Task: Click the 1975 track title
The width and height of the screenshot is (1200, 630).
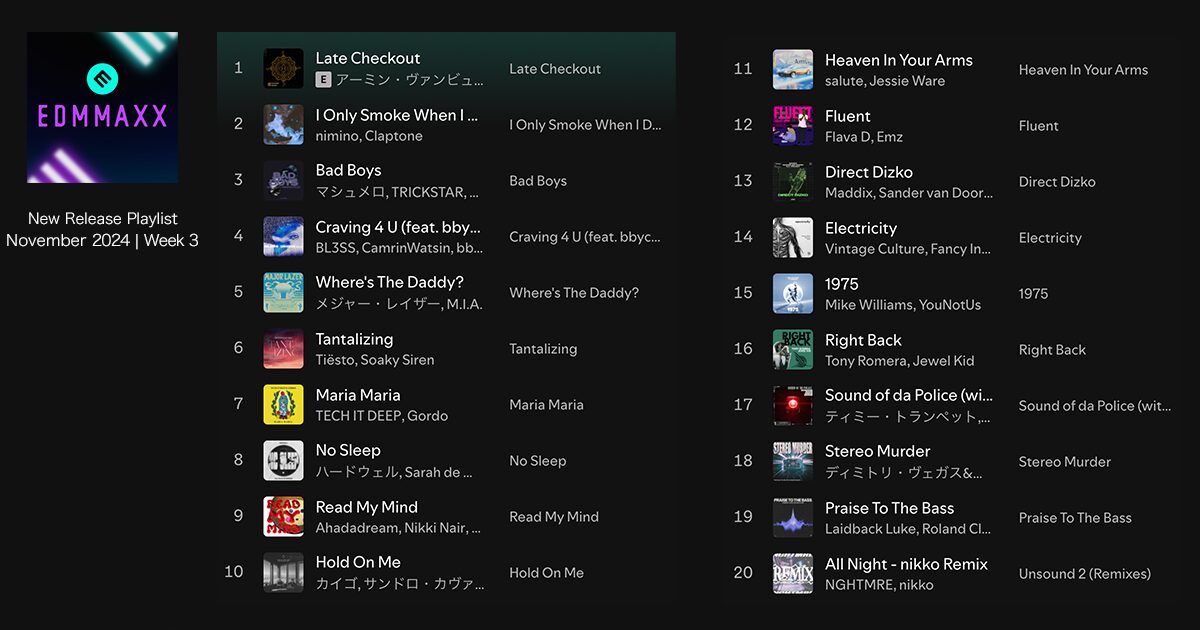Action: [x=842, y=284]
